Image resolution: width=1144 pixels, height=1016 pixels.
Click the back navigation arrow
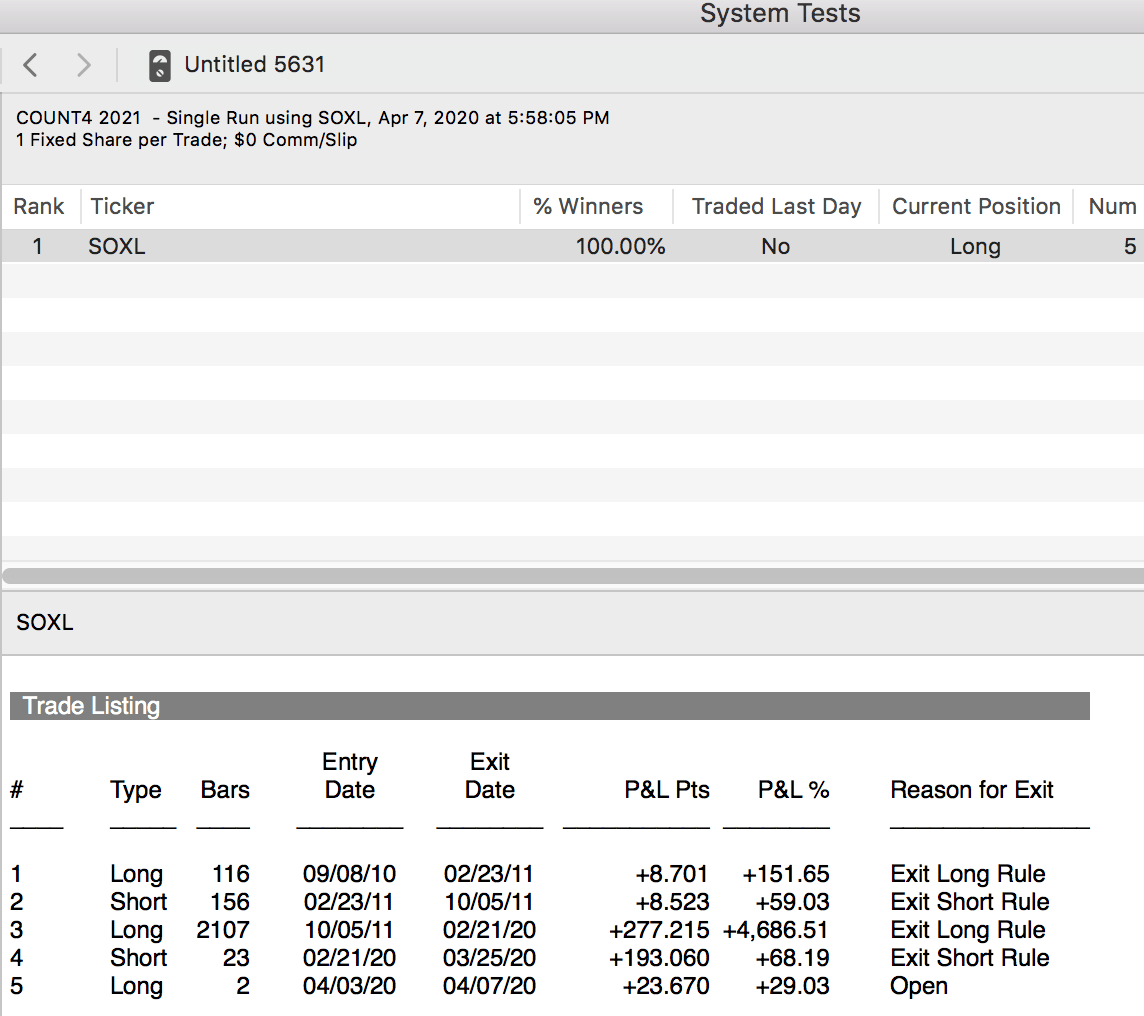pos(30,65)
